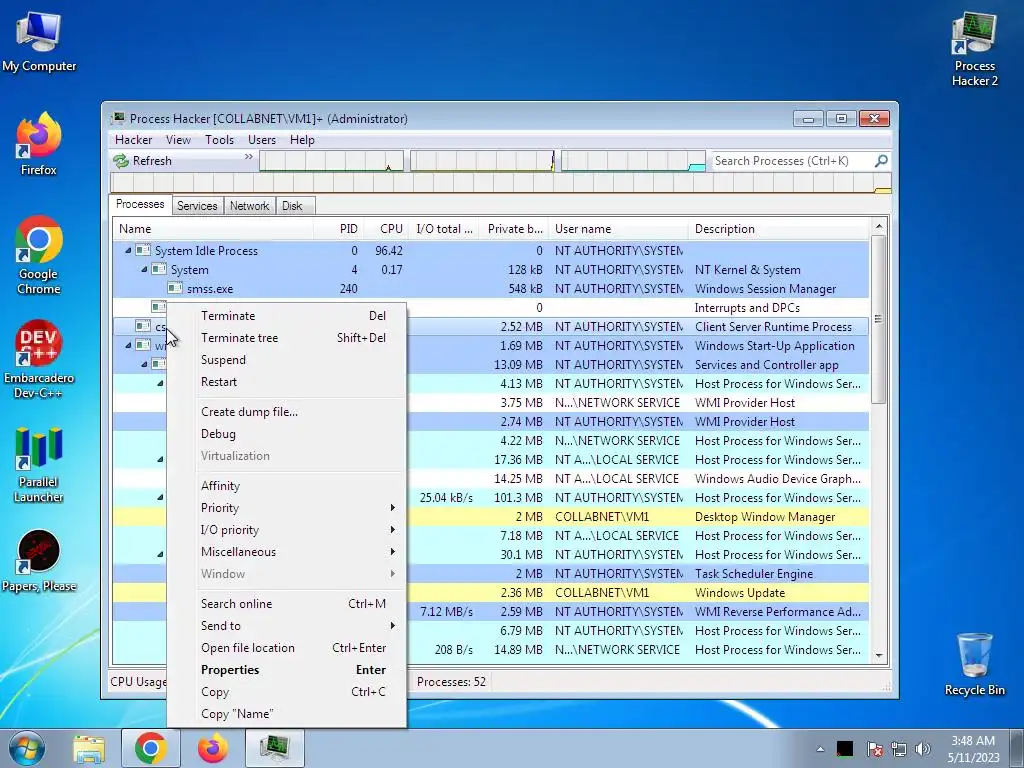
Task: Open the Help menu
Action: 302,140
